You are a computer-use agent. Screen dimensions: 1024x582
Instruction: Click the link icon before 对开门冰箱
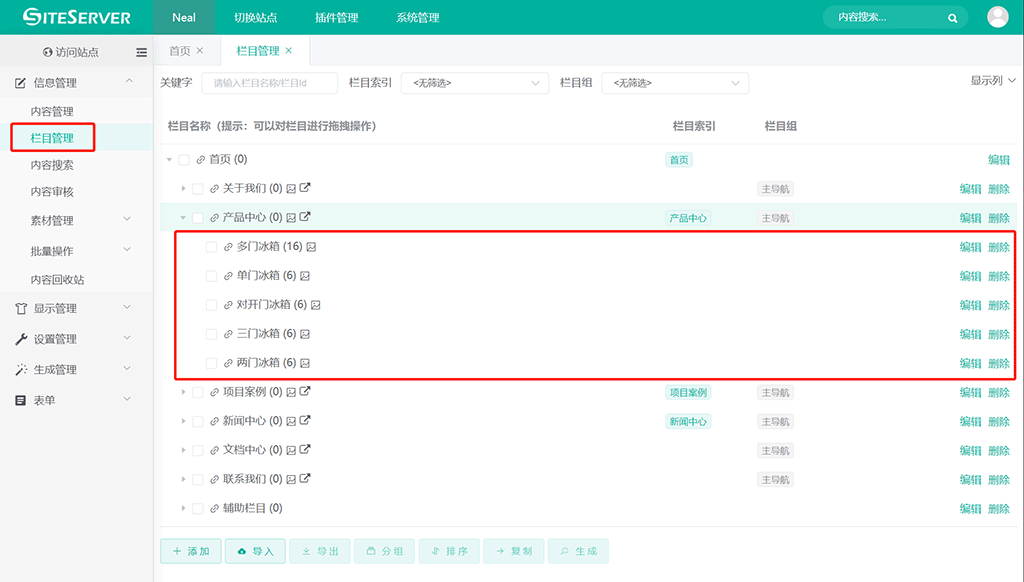[228, 305]
